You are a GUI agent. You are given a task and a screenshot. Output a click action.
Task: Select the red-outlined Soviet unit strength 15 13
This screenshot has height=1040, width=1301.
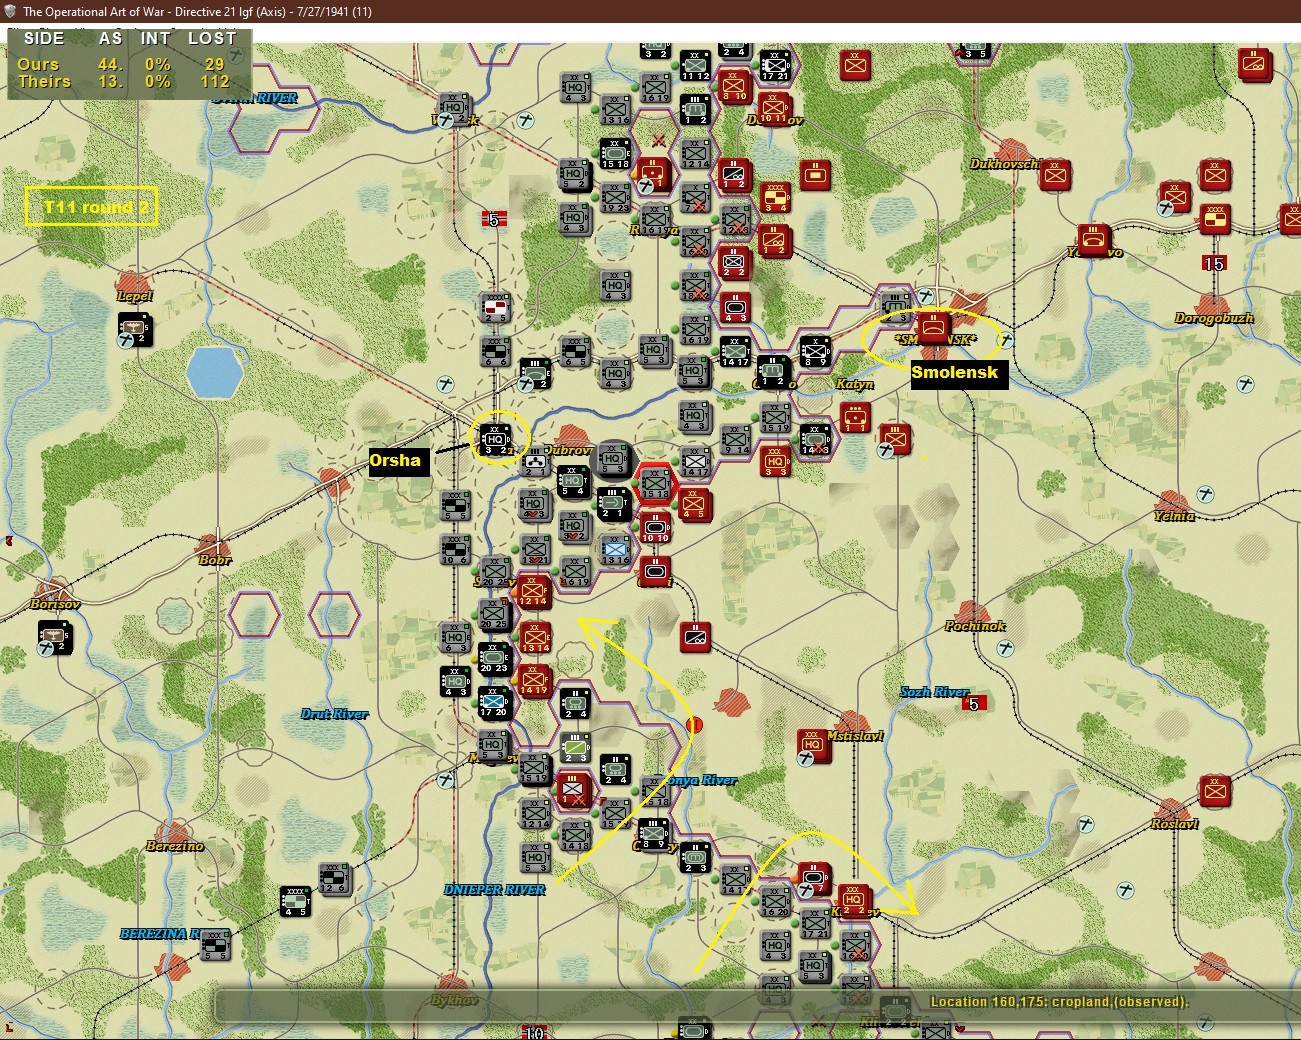click(655, 483)
